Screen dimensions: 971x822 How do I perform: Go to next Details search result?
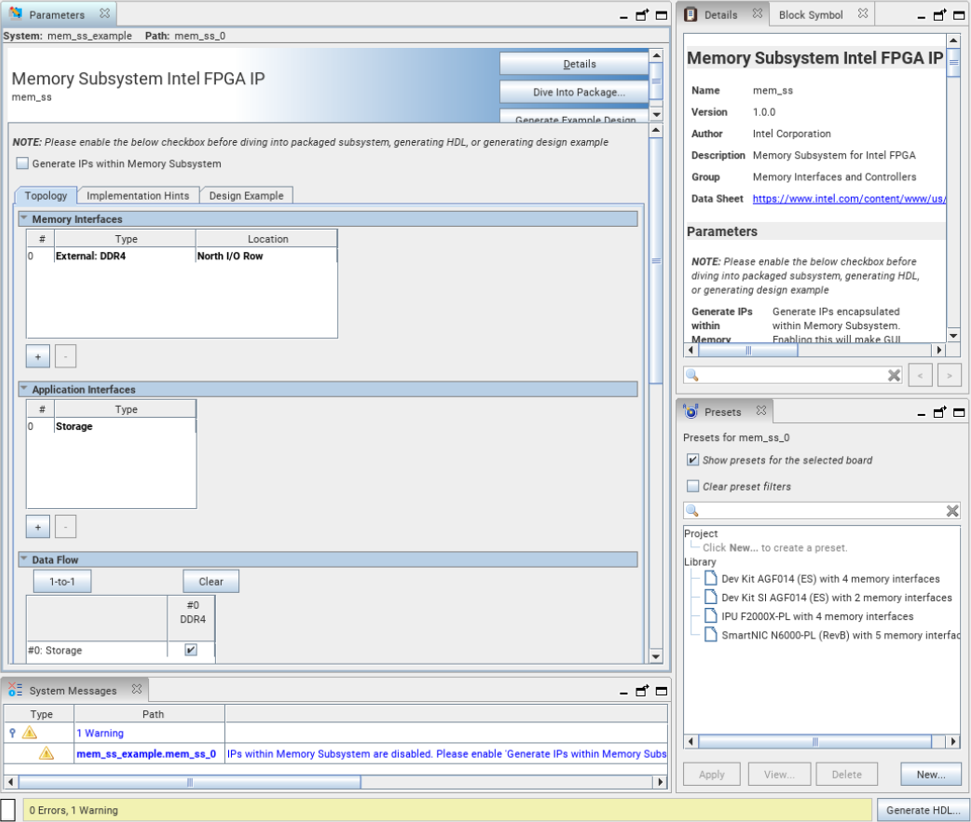point(949,375)
